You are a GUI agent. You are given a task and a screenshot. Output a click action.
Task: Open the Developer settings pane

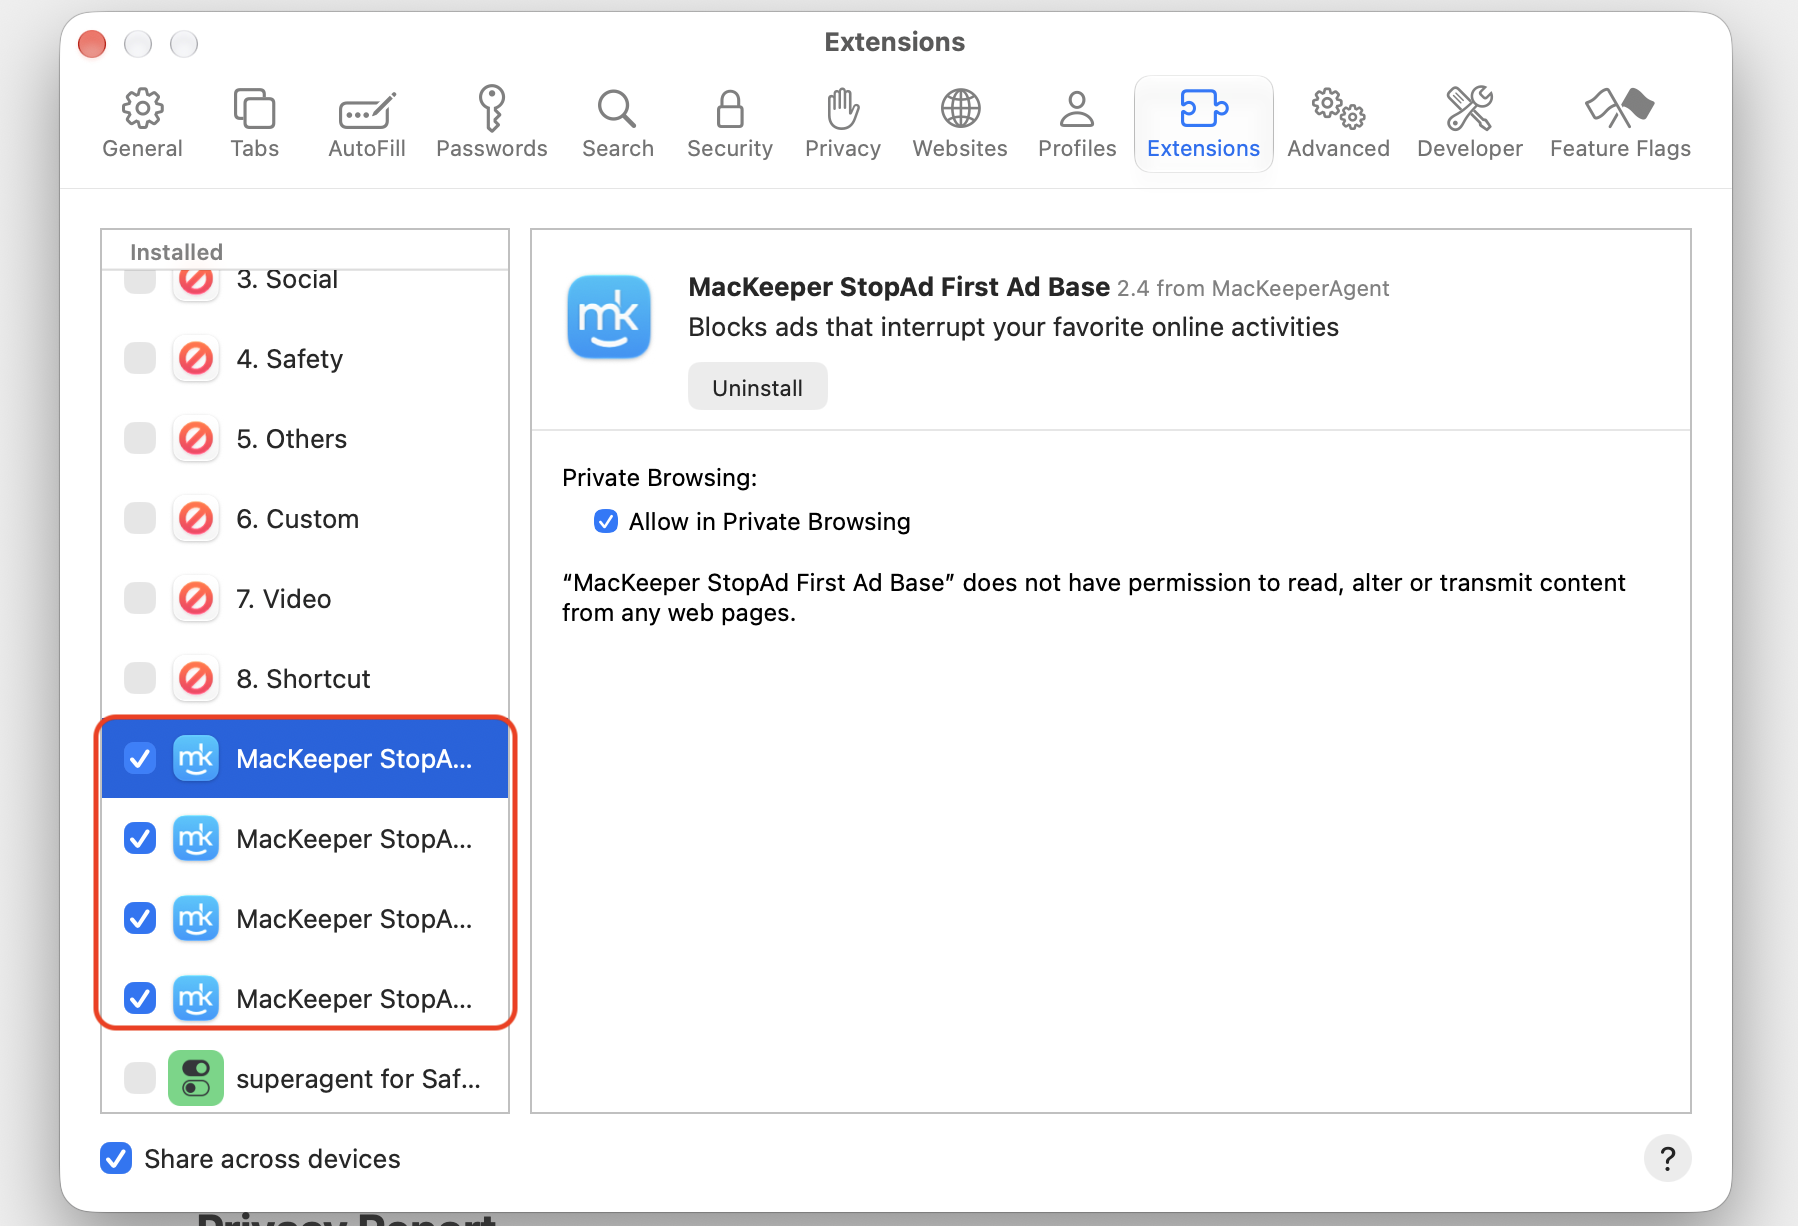[1469, 124]
